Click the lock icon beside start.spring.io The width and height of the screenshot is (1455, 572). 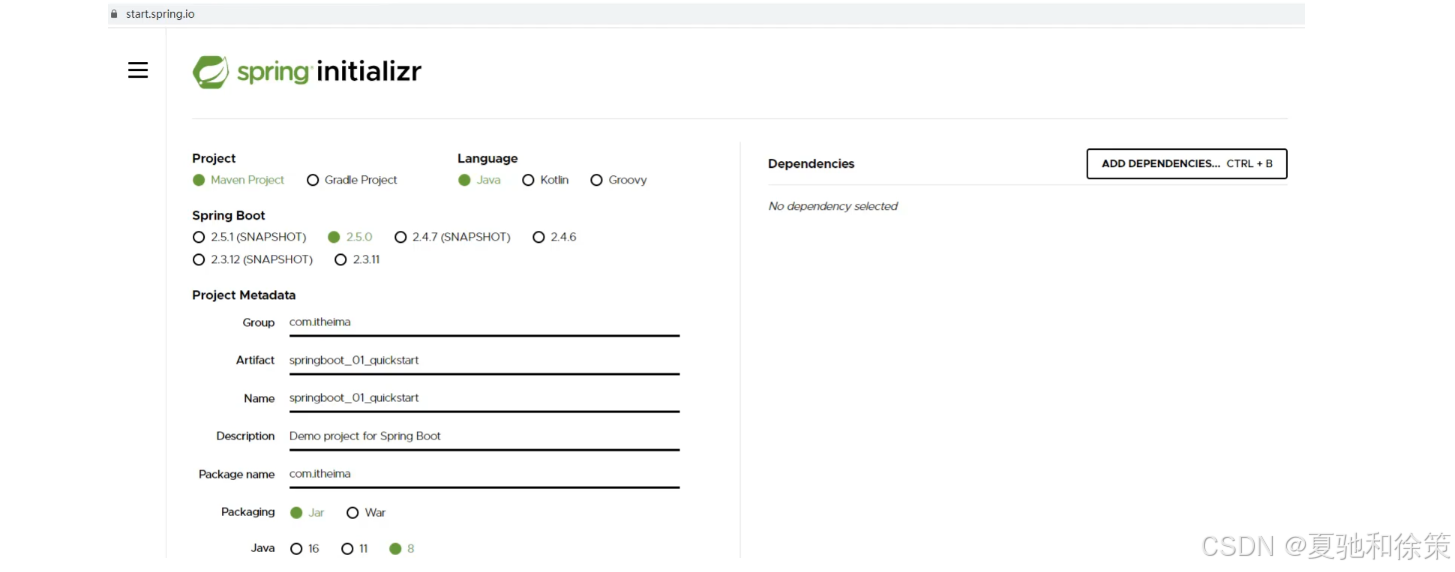115,14
